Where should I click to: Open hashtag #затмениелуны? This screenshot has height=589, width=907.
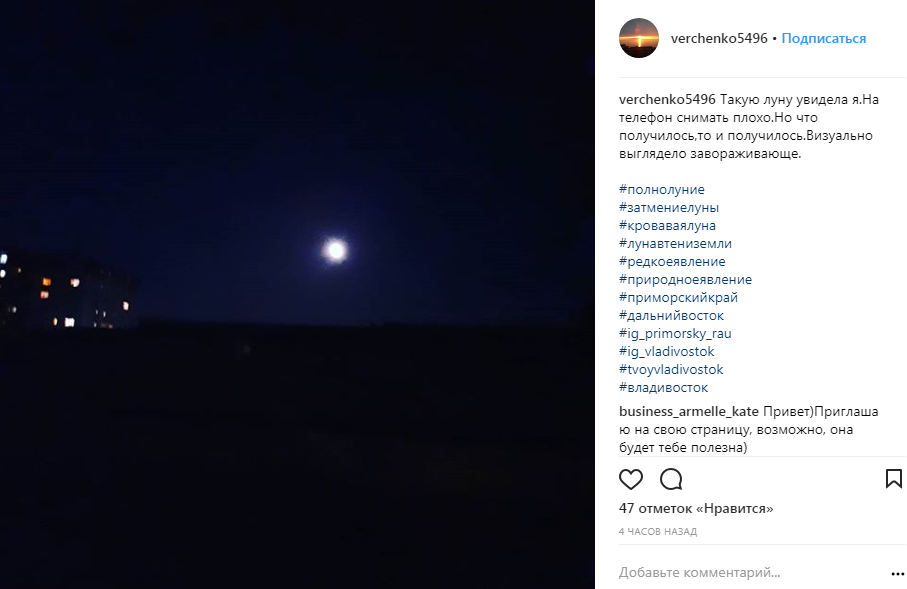(x=669, y=207)
